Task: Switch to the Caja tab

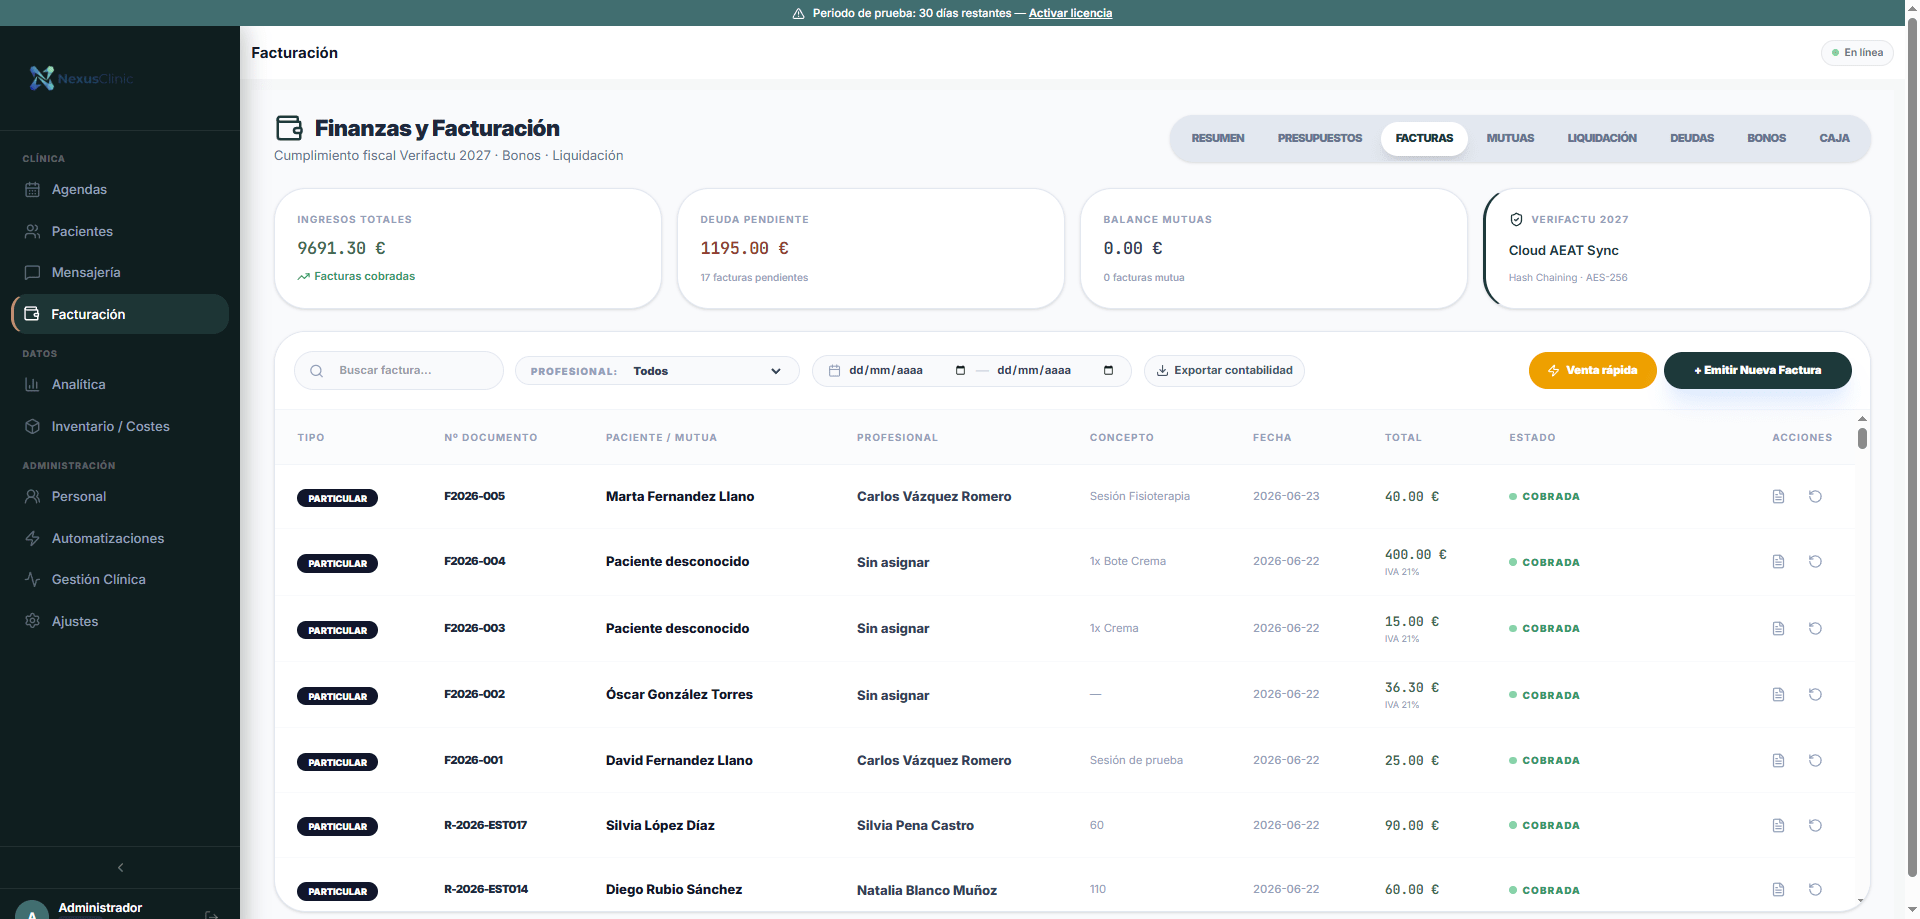Action: [x=1834, y=138]
